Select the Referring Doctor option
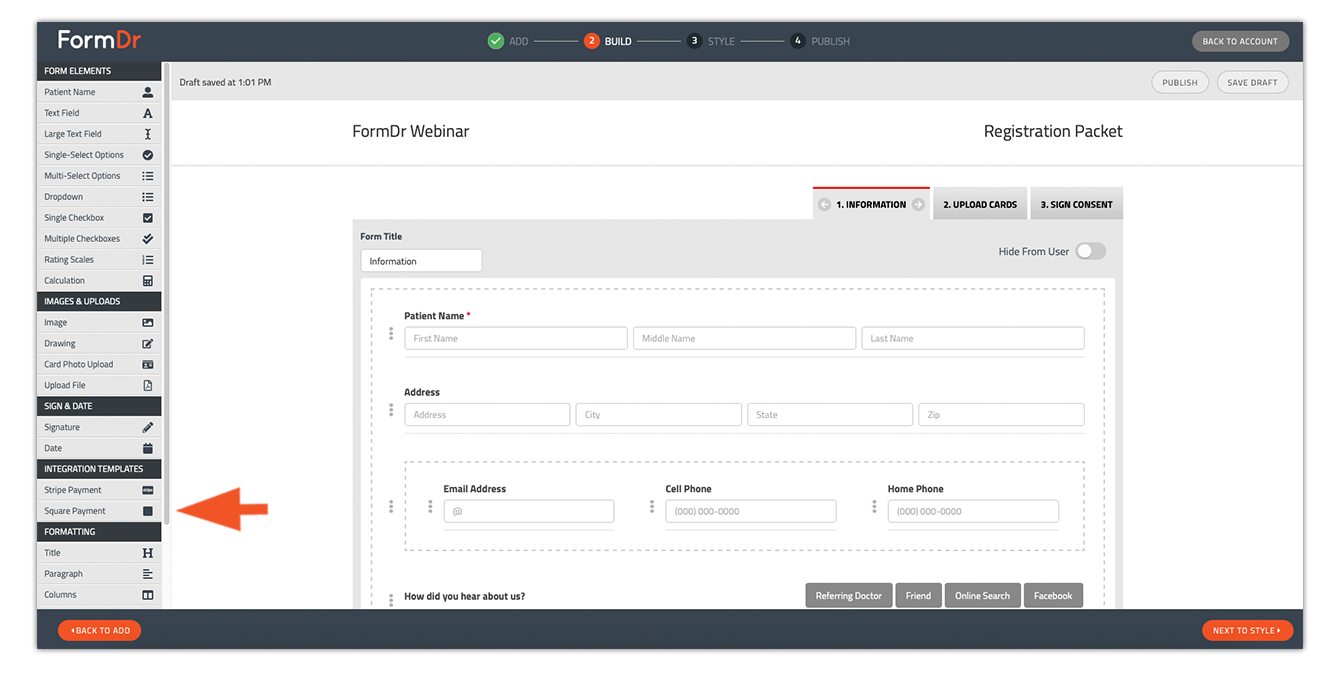1323x676 pixels. click(849, 595)
